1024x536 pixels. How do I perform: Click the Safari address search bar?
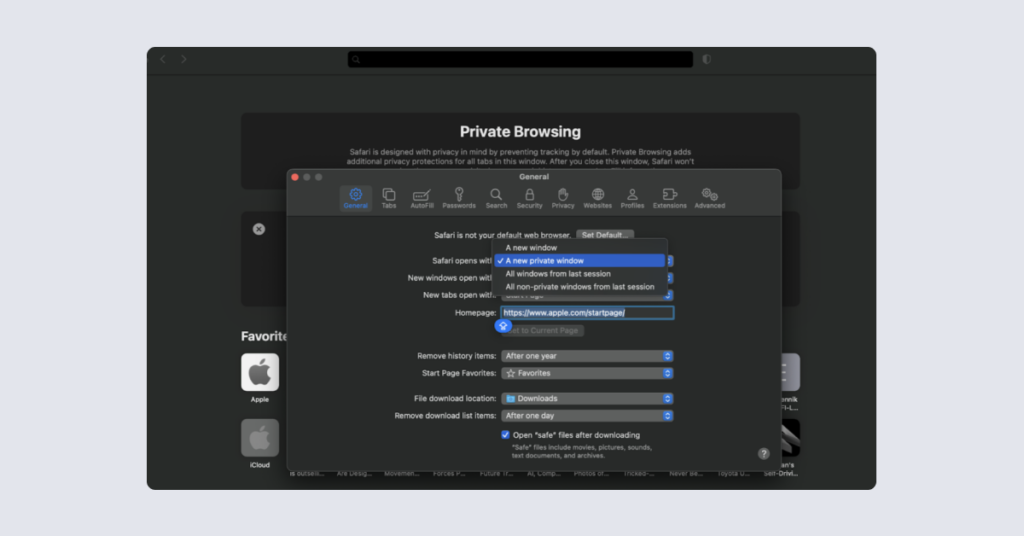(x=520, y=59)
